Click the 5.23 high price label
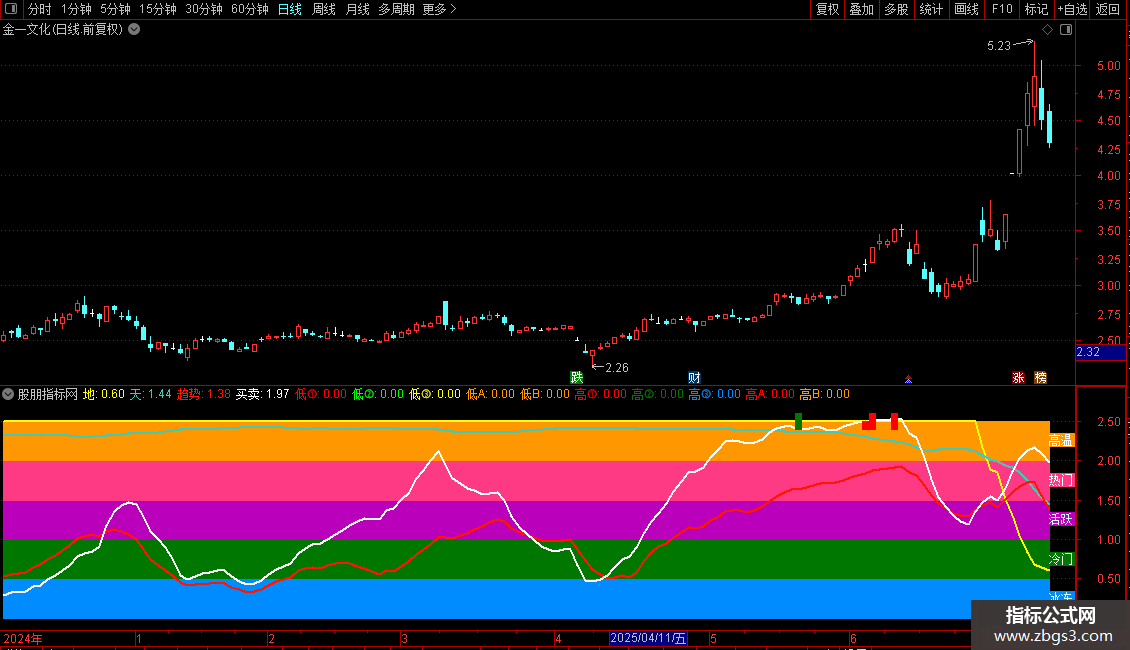The image size is (1130, 650). coord(999,46)
